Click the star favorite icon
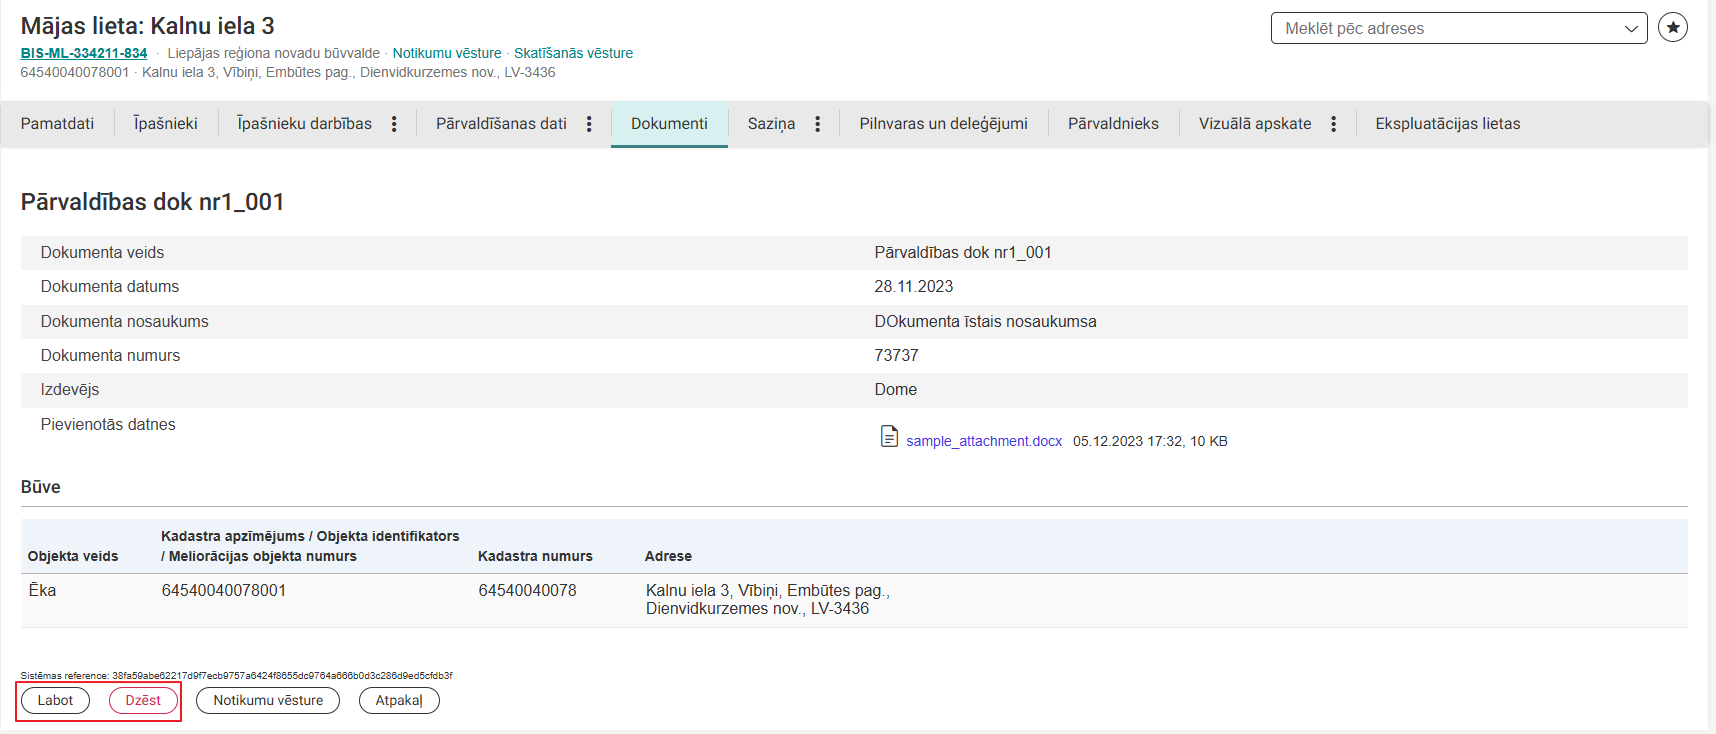The image size is (1716, 734). point(1672,28)
